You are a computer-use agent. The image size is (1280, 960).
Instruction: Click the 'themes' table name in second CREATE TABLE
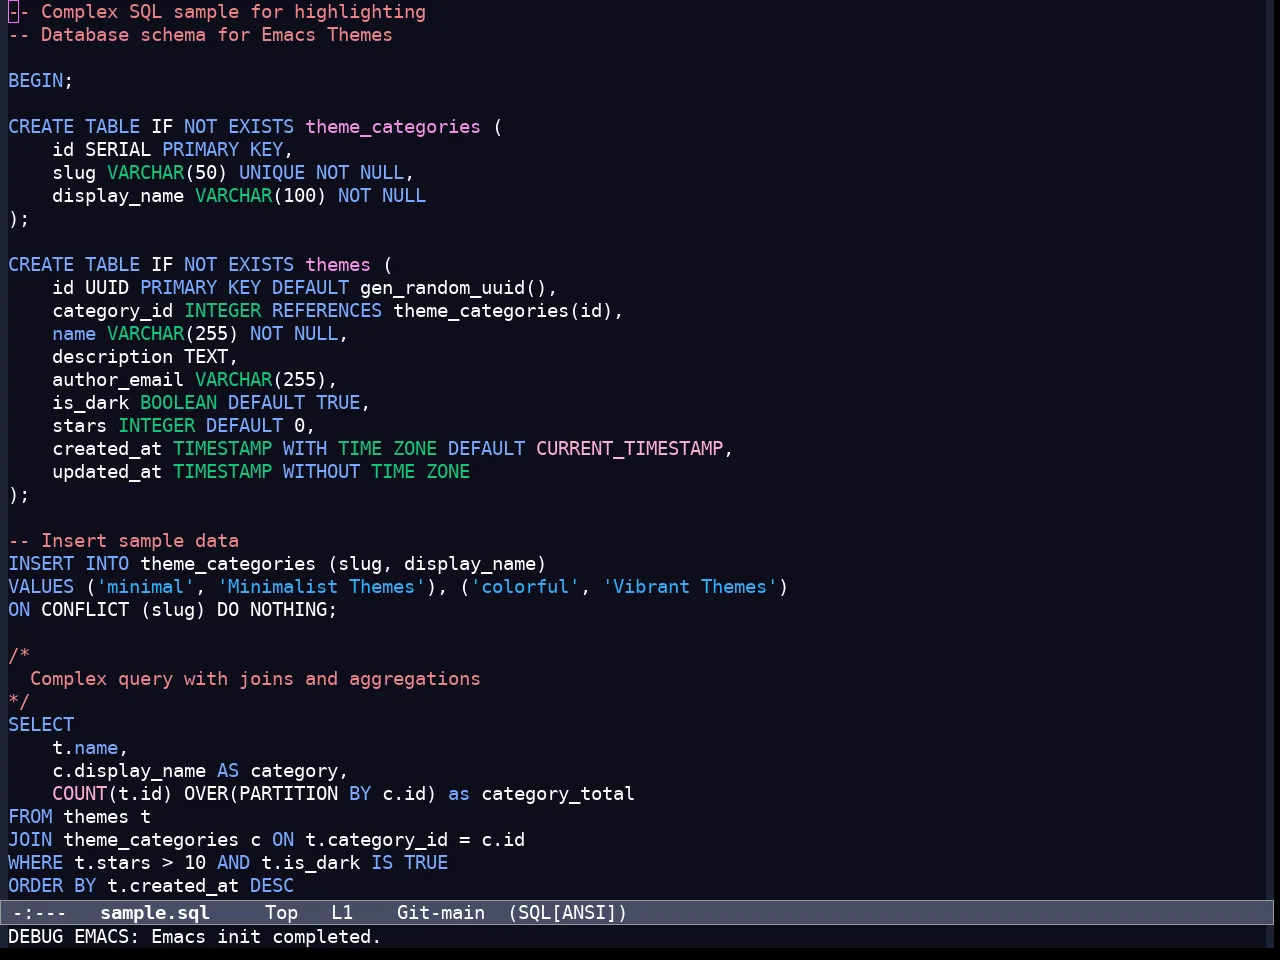[x=338, y=265]
